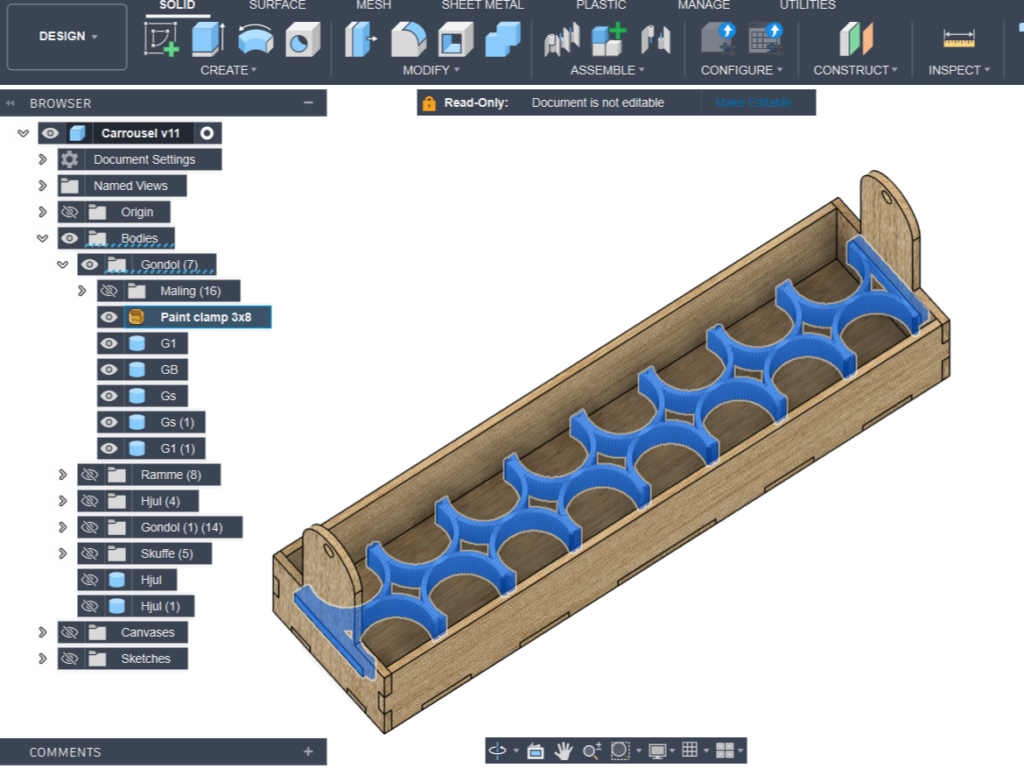Expand the Skuffe (5) folder
The width and height of the screenshot is (1024, 768).
pos(62,554)
